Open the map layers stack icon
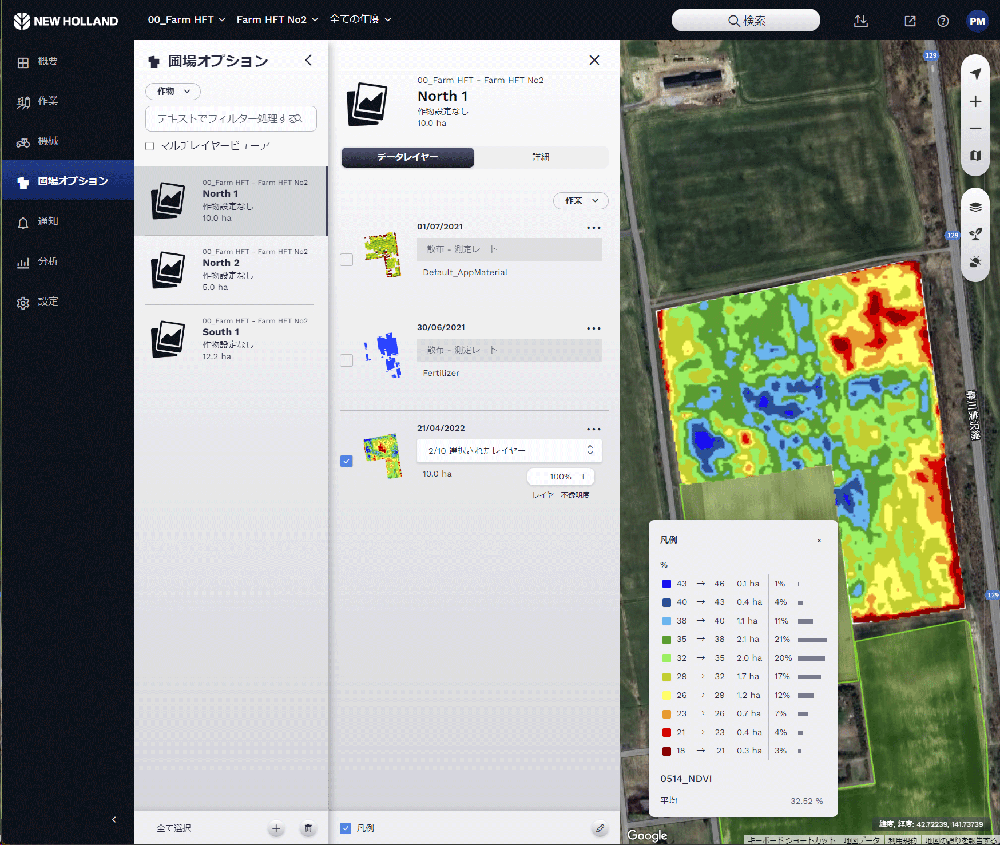This screenshot has height=845, width=1000. 975,207
